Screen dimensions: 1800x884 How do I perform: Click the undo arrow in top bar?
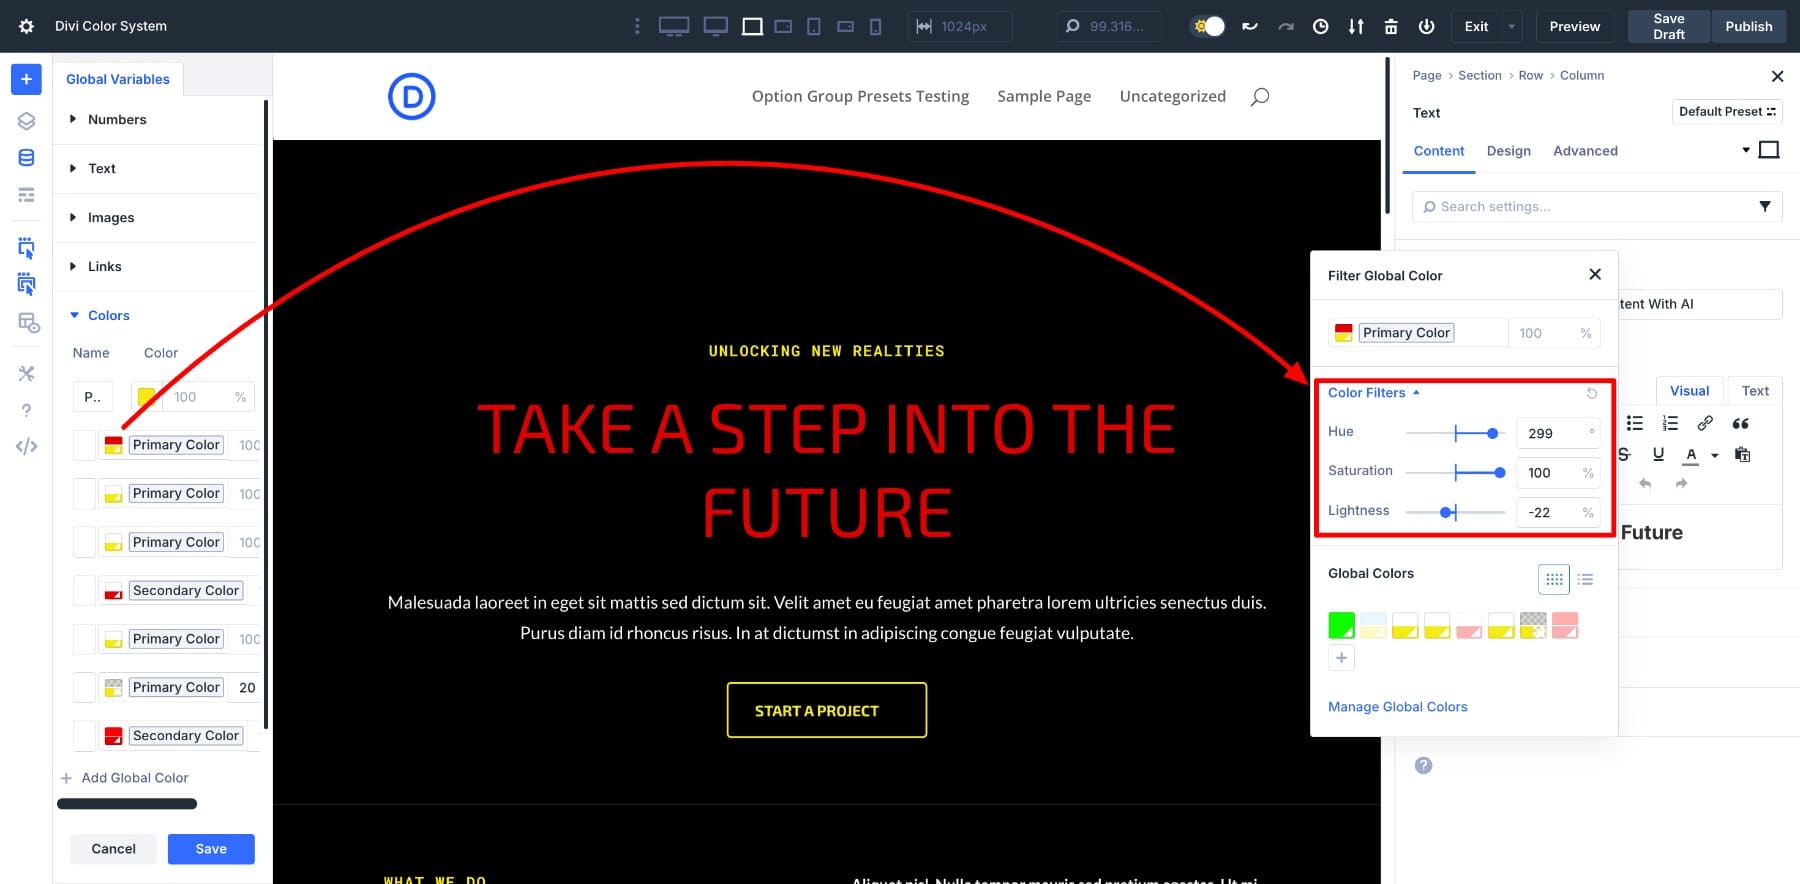tap(1250, 26)
